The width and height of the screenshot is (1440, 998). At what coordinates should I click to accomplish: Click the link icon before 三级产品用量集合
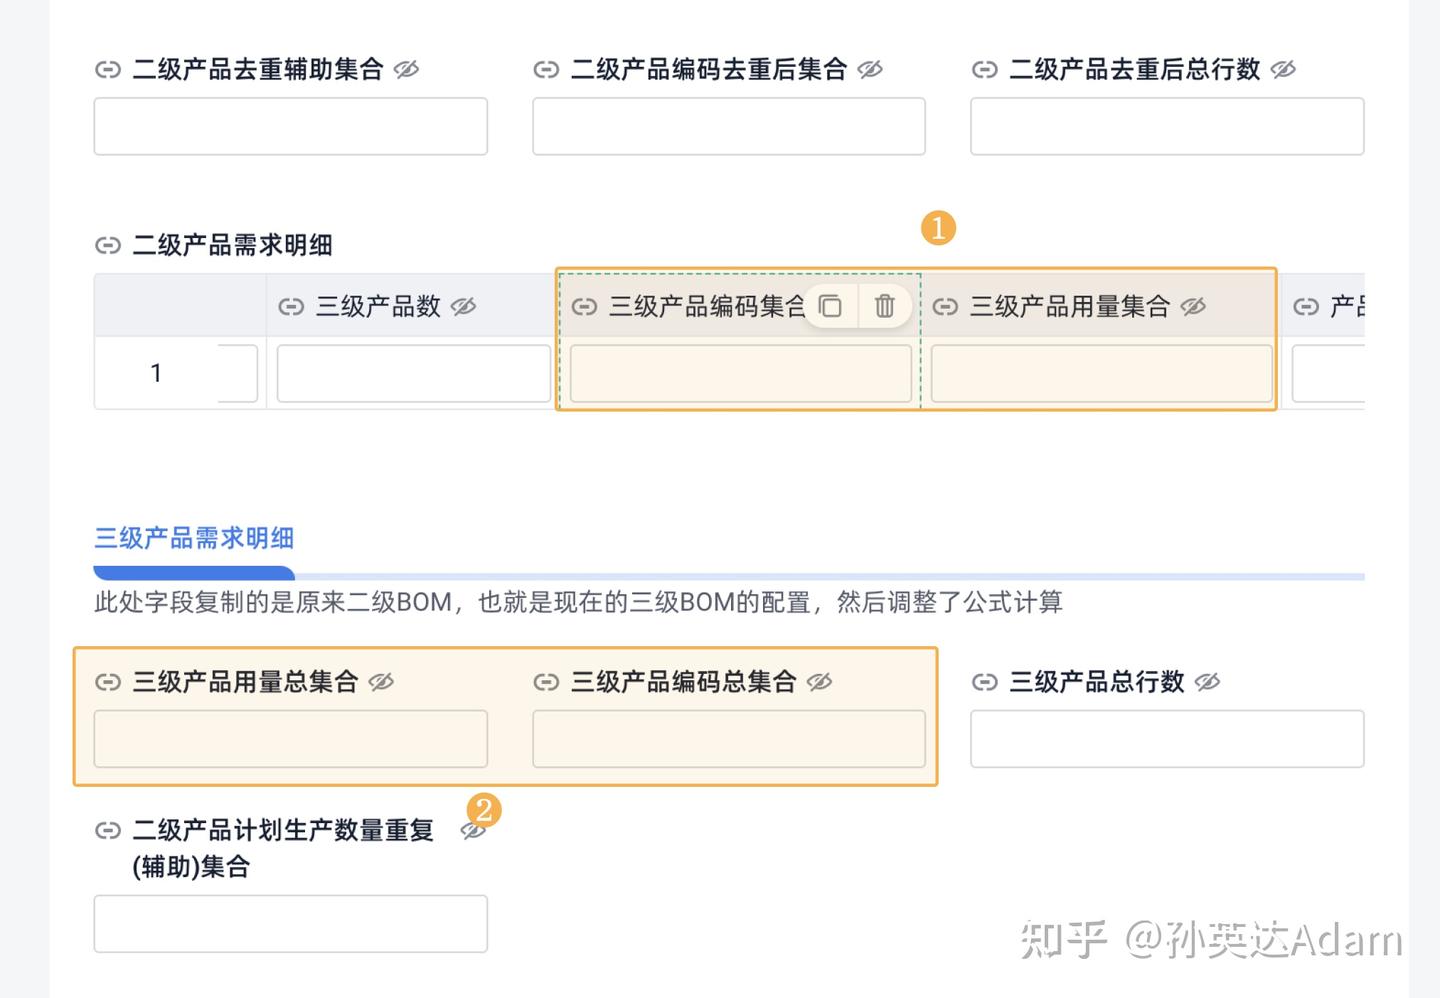[x=944, y=306]
